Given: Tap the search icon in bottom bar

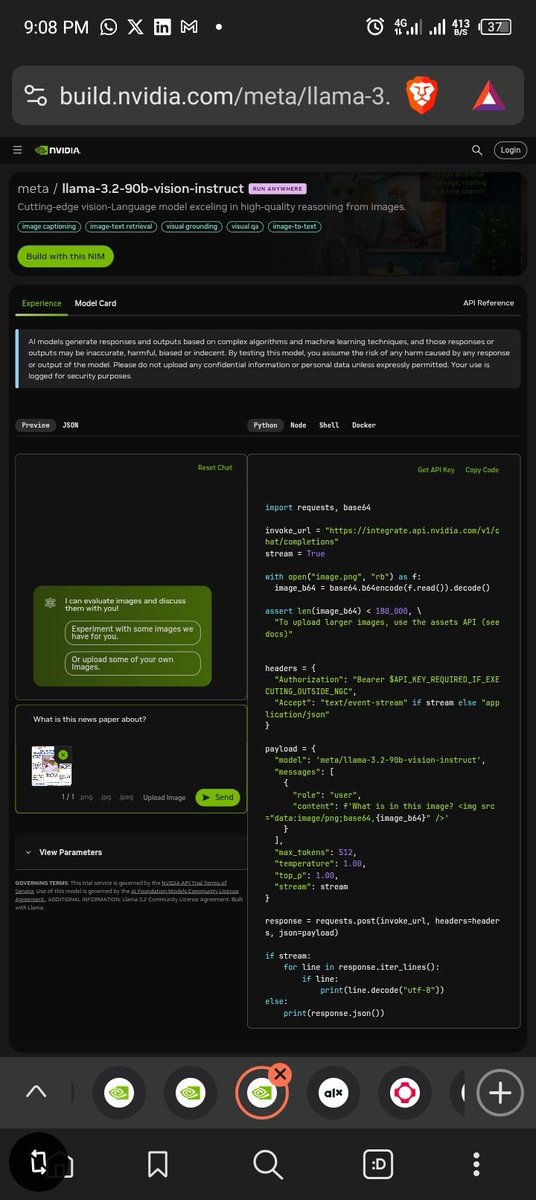Looking at the screenshot, I should click(x=267, y=1163).
